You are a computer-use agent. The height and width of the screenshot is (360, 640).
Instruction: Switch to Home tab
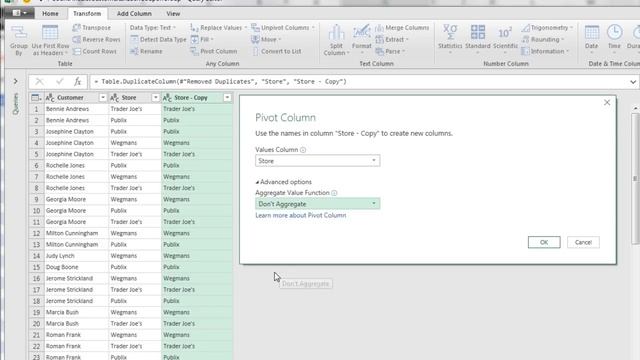pyautogui.click(x=50, y=13)
